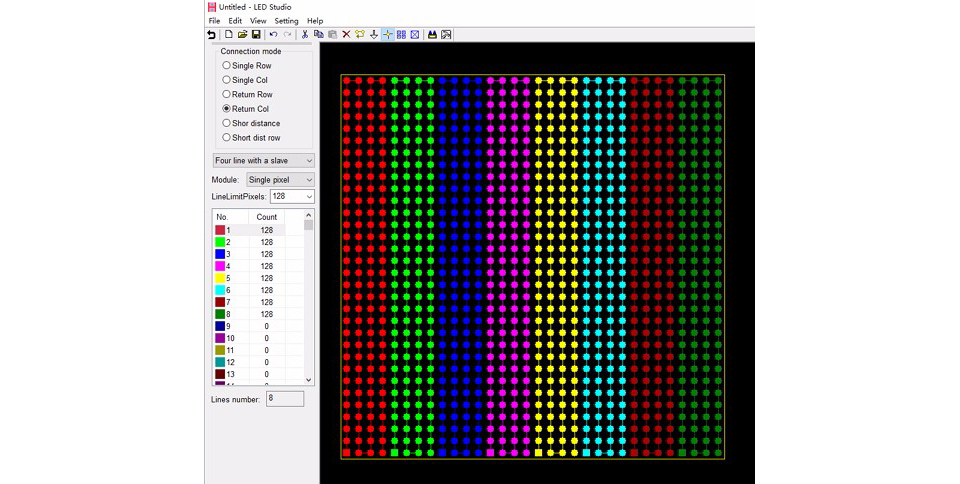This screenshot has height=484, width=960.
Task: Save using the floppy disk icon
Action: (x=256, y=35)
